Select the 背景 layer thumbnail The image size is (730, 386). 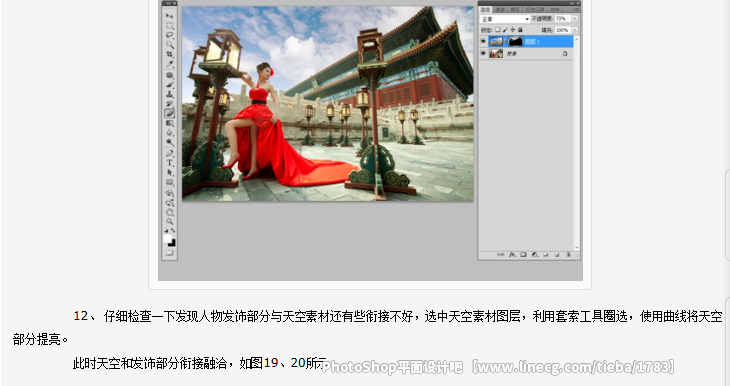pyautogui.click(x=496, y=53)
